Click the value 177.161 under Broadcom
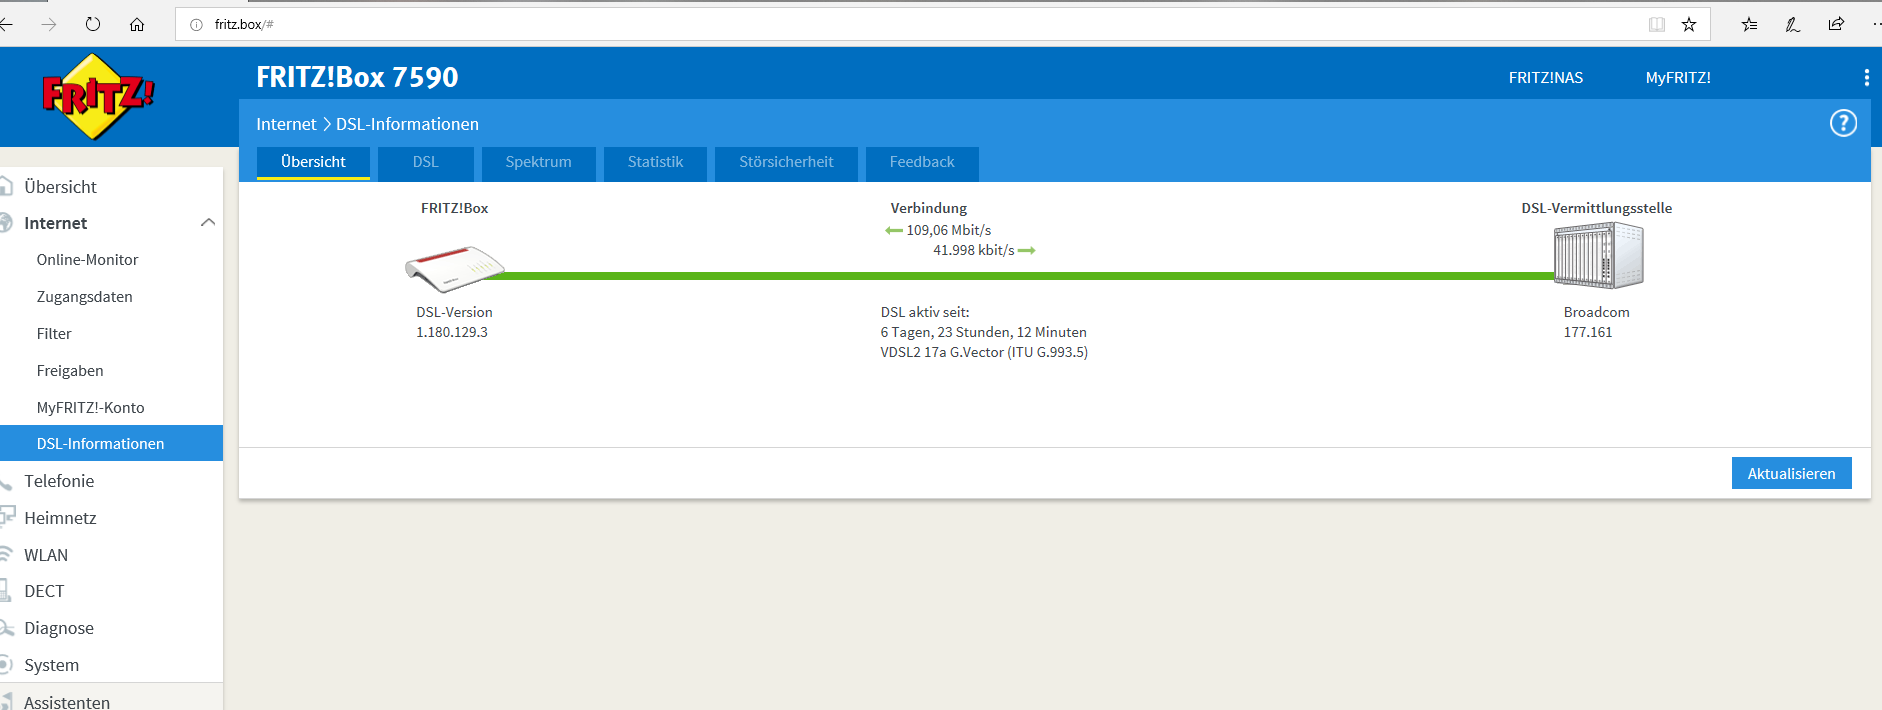This screenshot has height=710, width=1882. tap(1588, 332)
